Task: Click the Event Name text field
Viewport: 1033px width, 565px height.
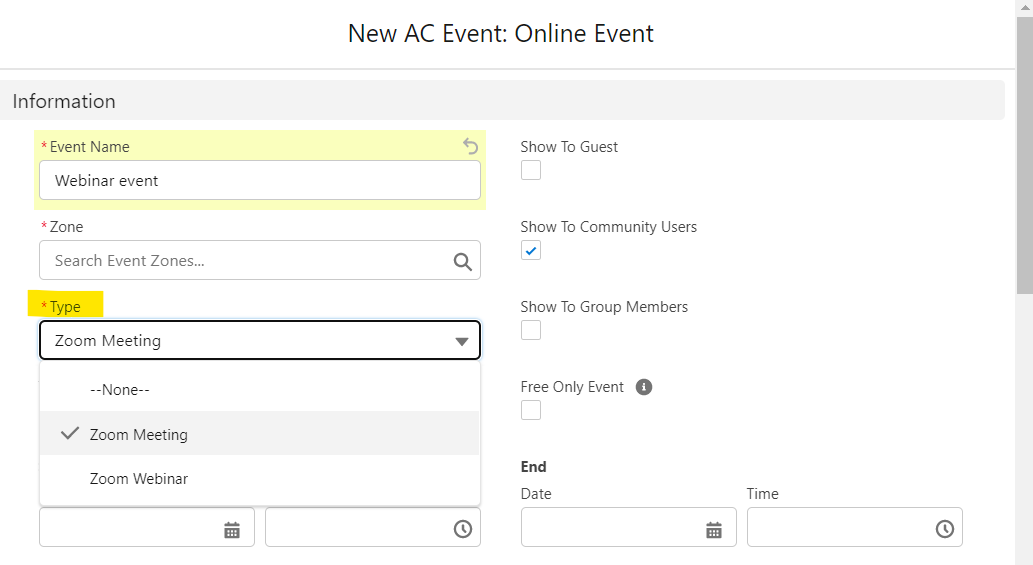Action: (x=260, y=181)
